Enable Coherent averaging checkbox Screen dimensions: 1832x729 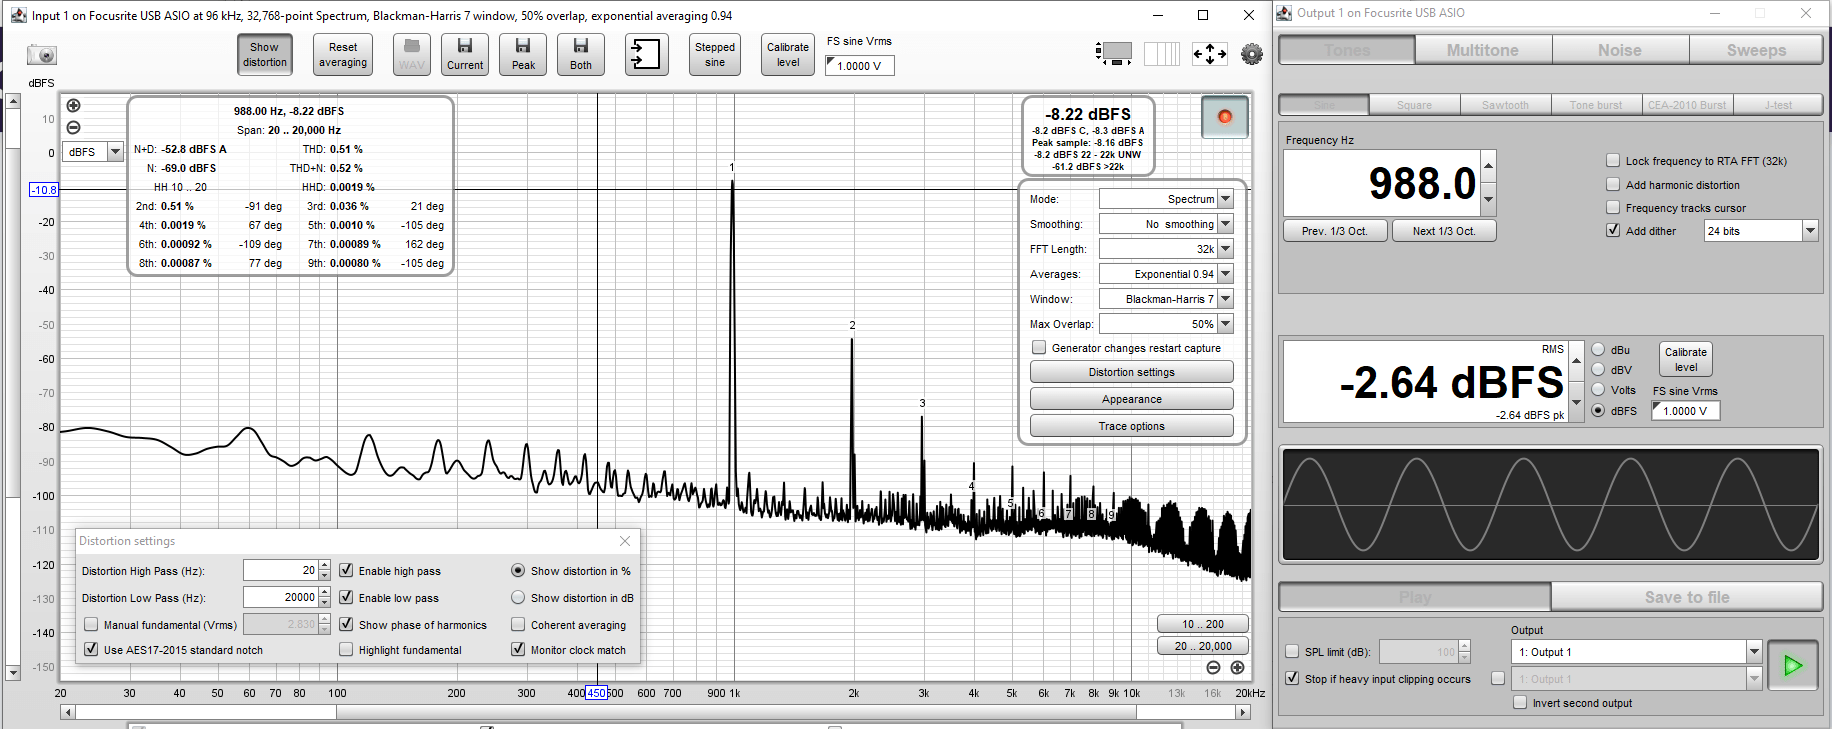pos(518,624)
